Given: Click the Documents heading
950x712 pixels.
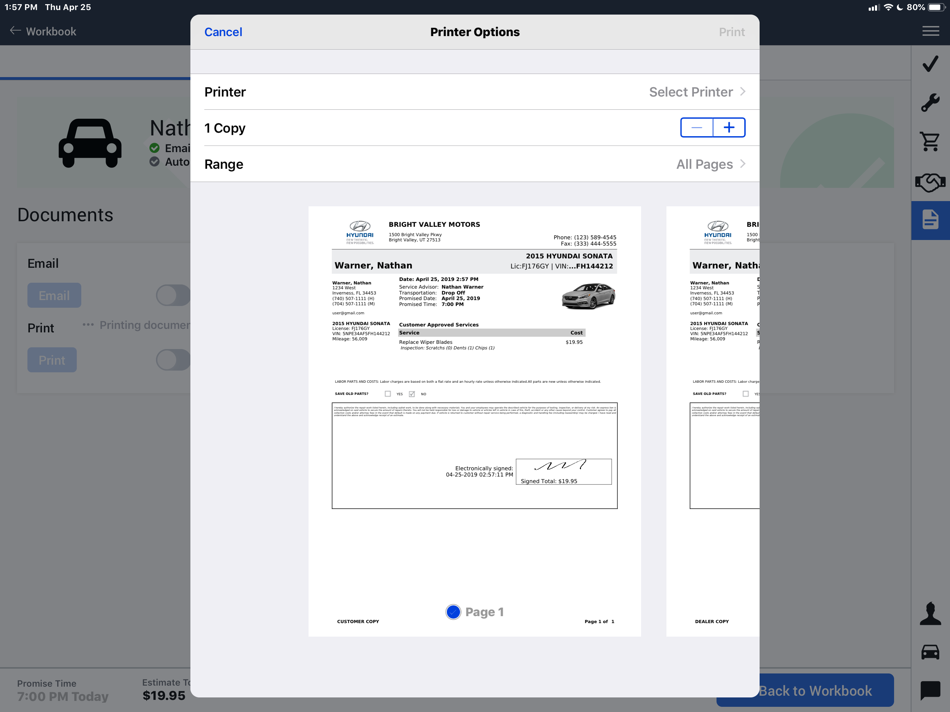Looking at the screenshot, I should click(65, 215).
